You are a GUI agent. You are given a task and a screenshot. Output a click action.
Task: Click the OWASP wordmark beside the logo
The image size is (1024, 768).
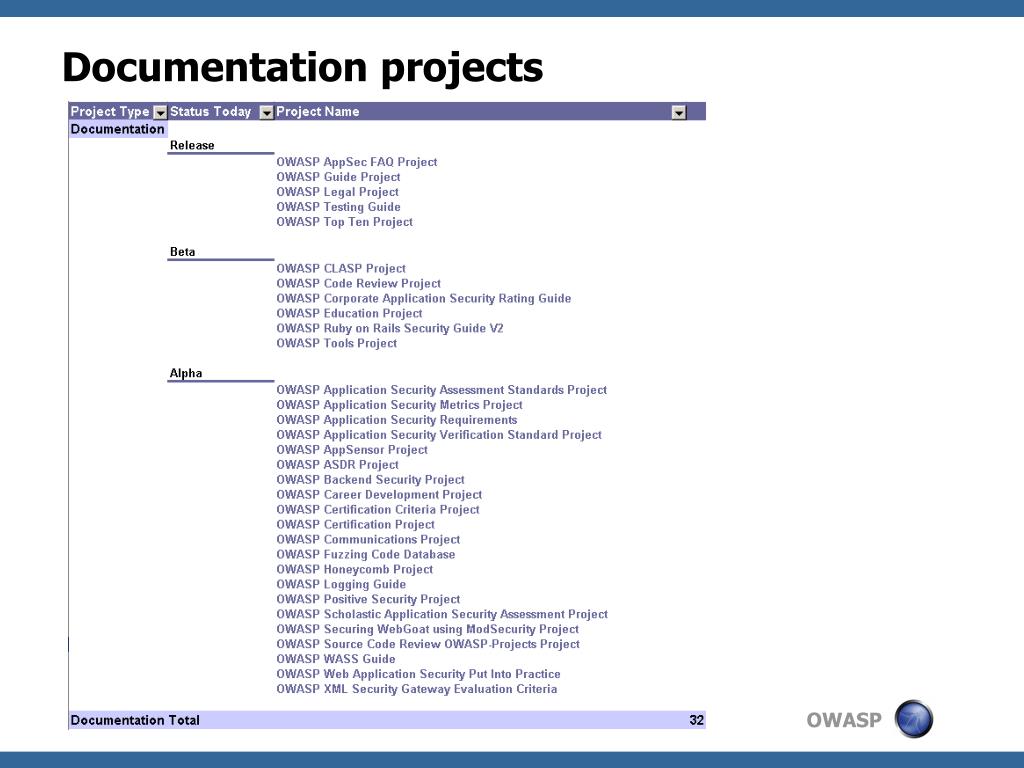coord(844,720)
